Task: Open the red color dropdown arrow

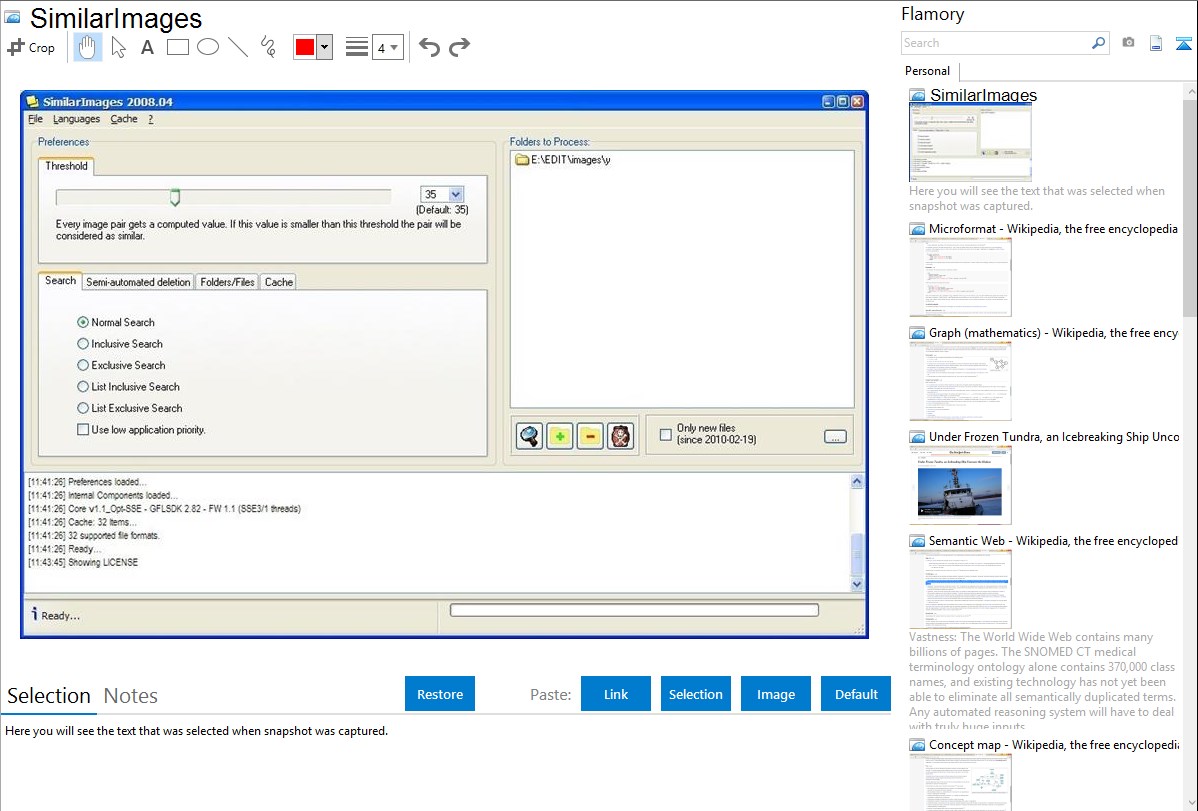Action: [x=324, y=48]
